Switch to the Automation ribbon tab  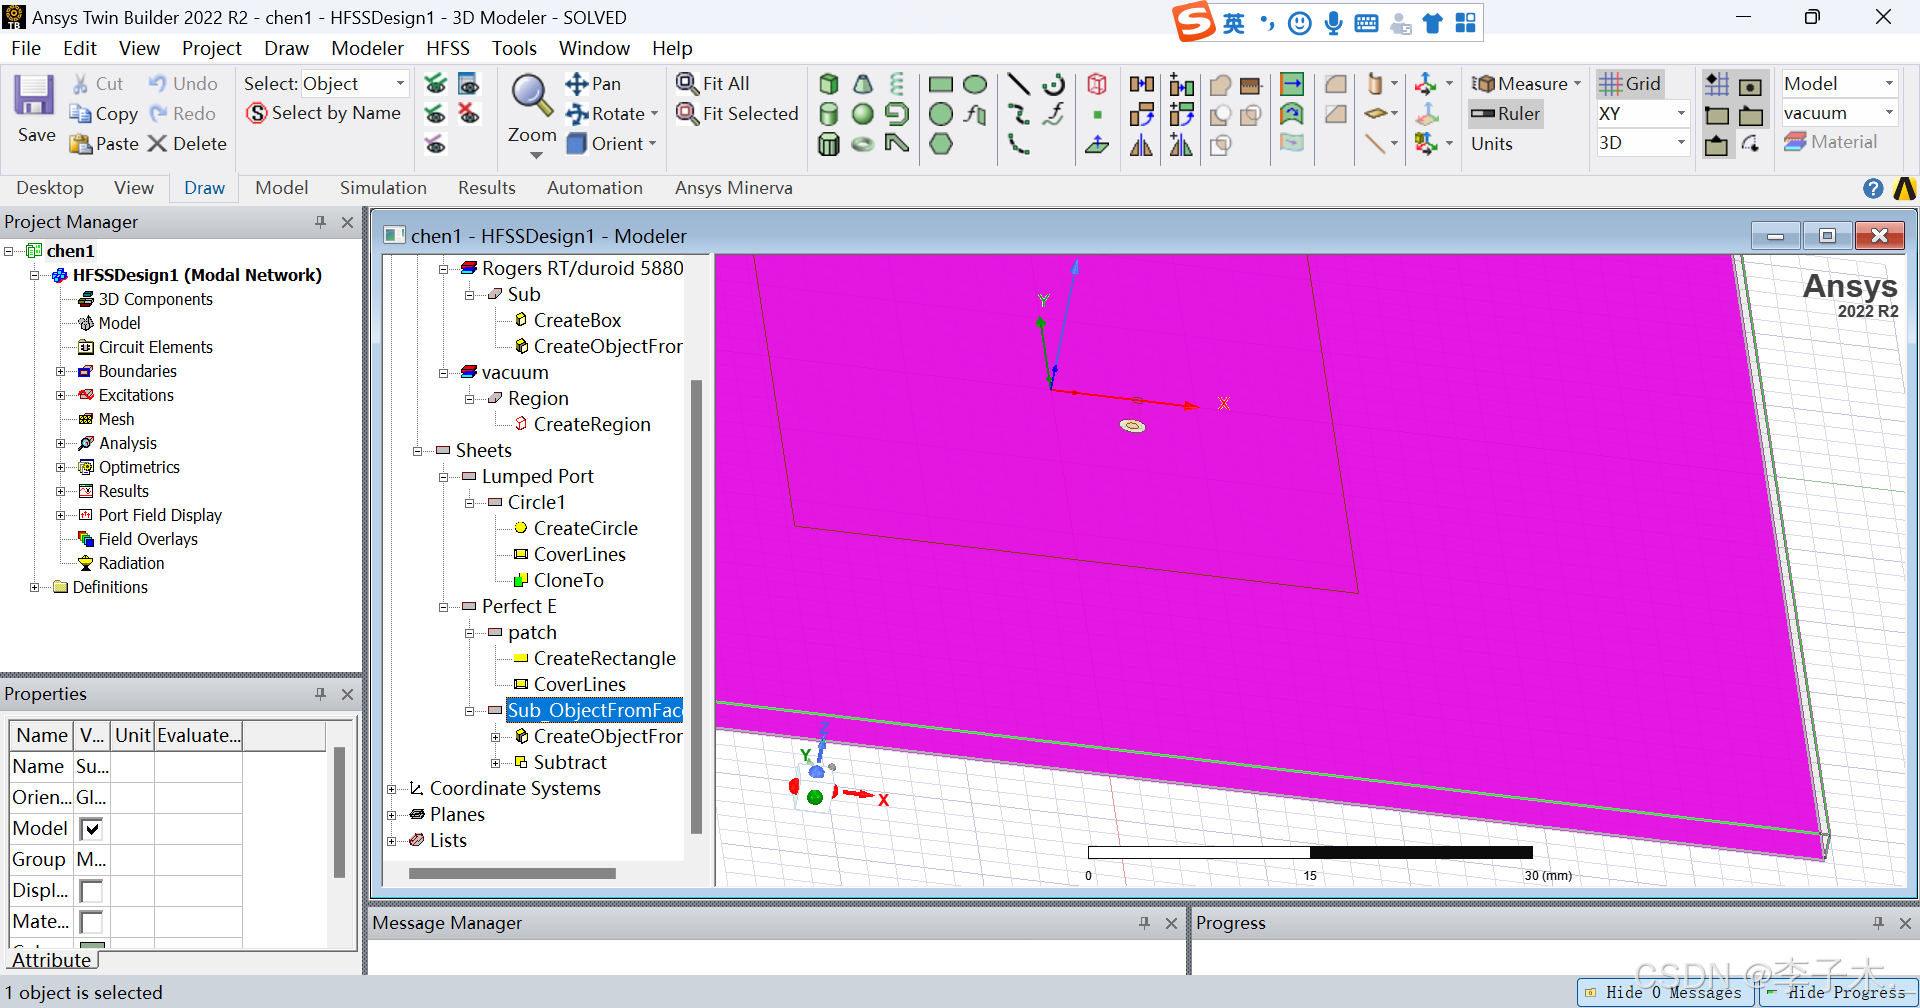tap(594, 188)
